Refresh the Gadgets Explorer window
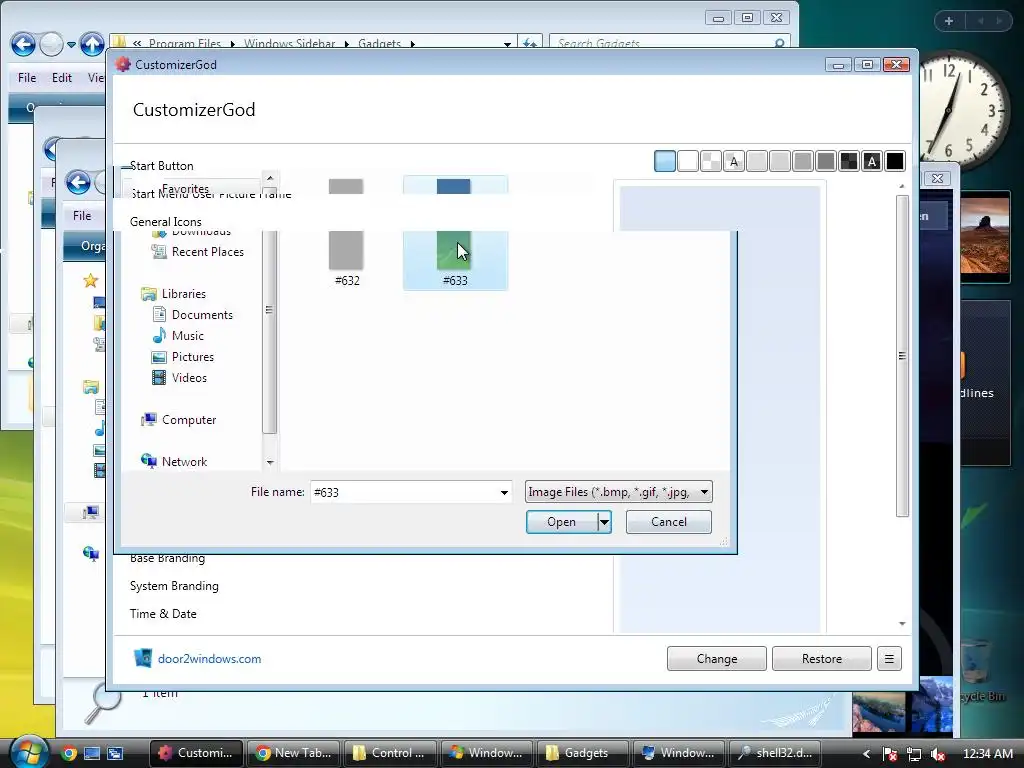Screen dimensions: 1024x768 click(x=530, y=43)
